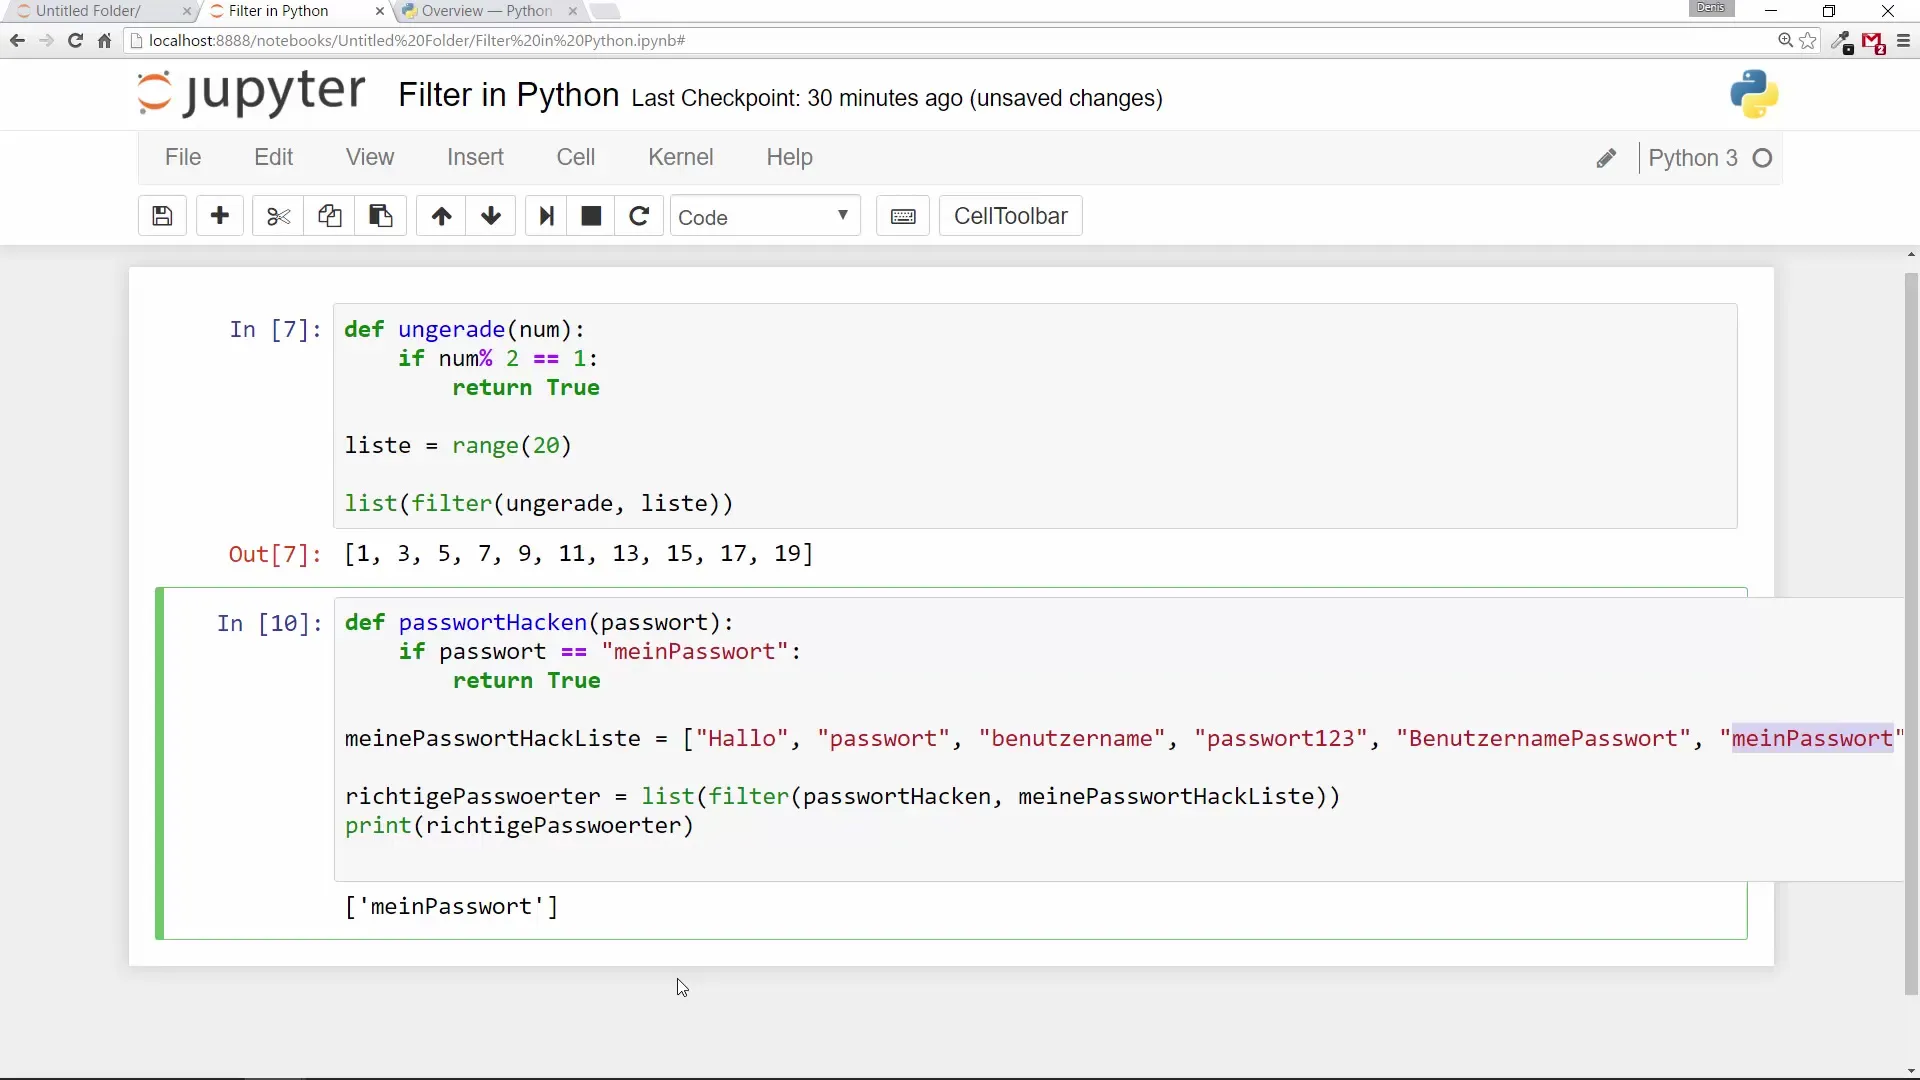Click the scrollbar down arrow

pyautogui.click(x=1911, y=1071)
